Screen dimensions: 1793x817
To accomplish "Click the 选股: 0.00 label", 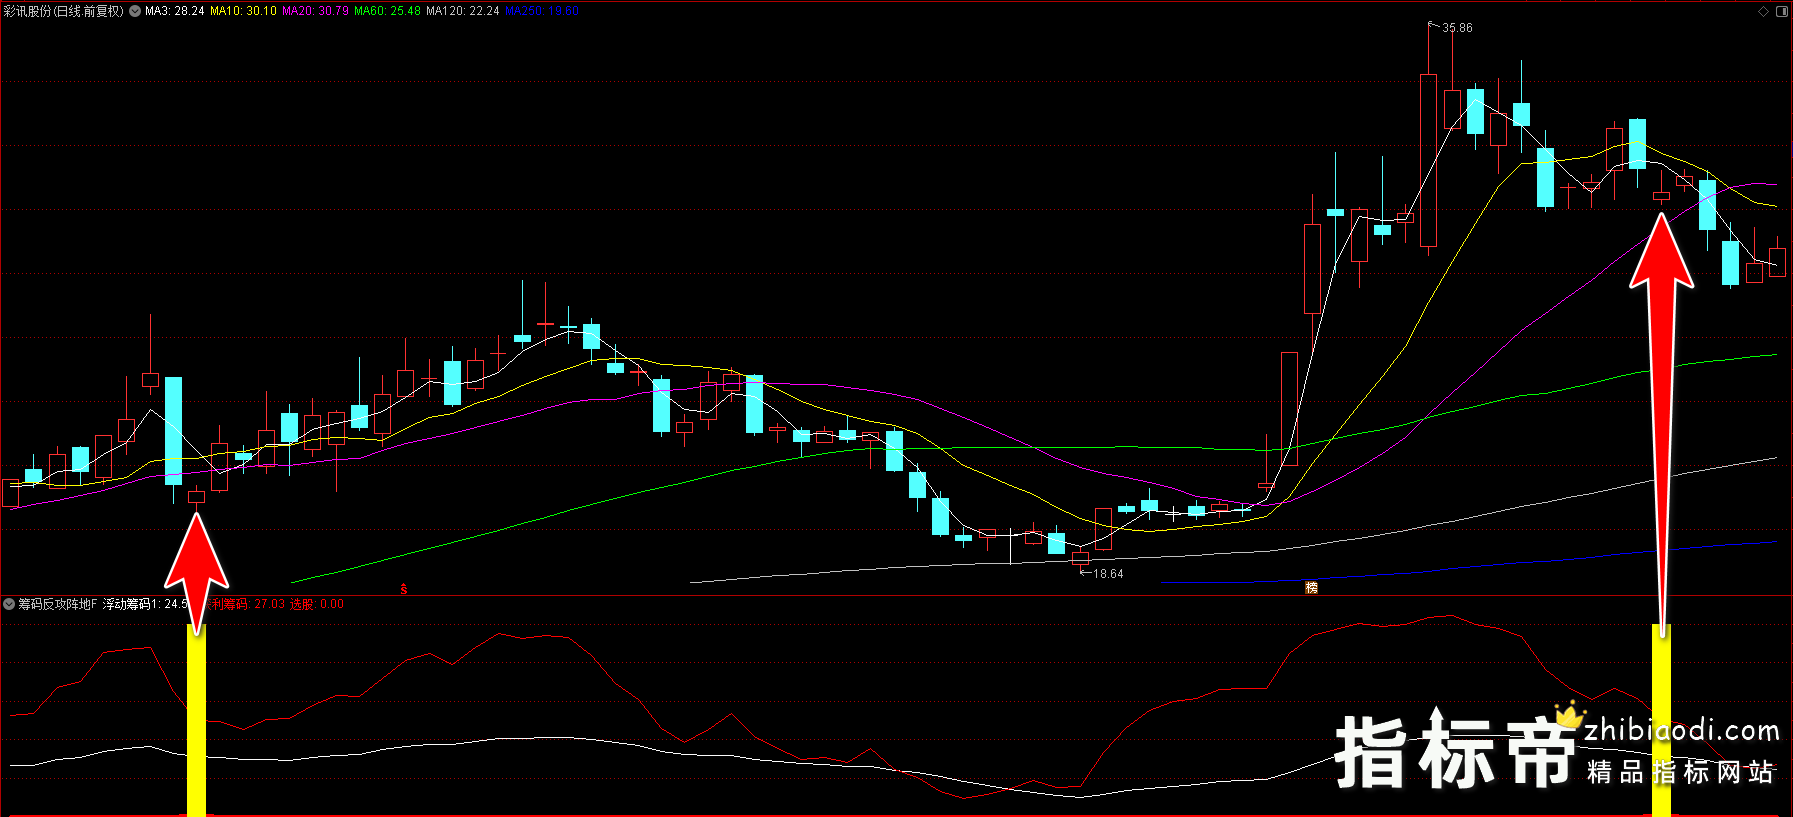I will point(317,604).
